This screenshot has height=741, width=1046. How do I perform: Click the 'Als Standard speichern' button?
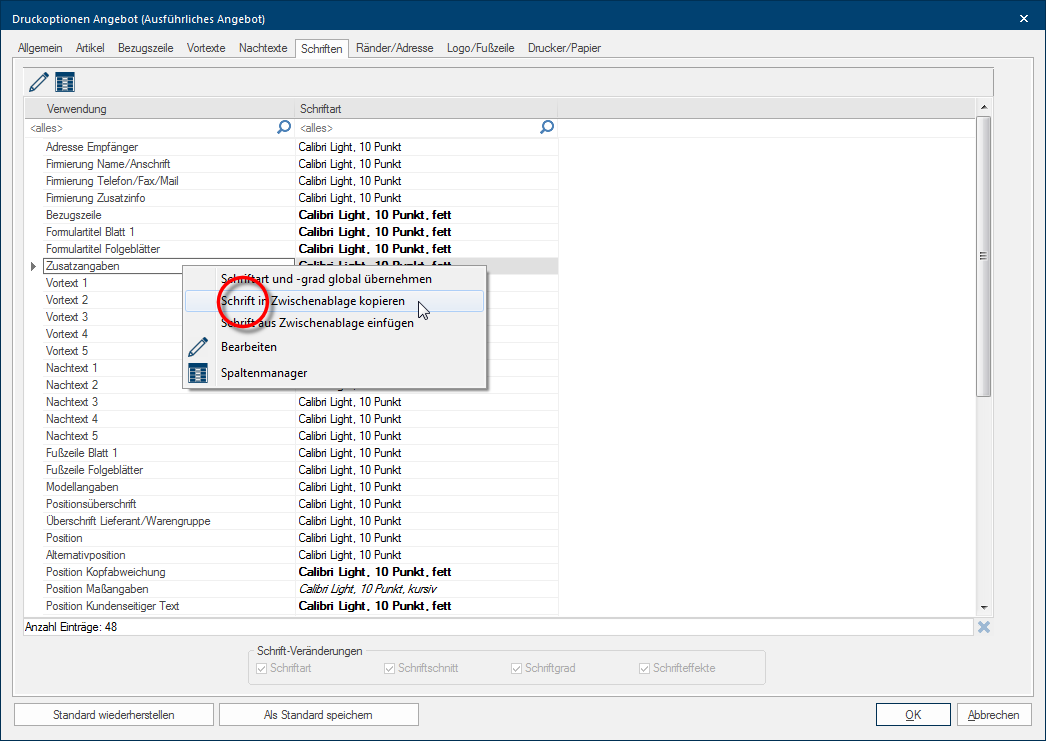point(318,714)
